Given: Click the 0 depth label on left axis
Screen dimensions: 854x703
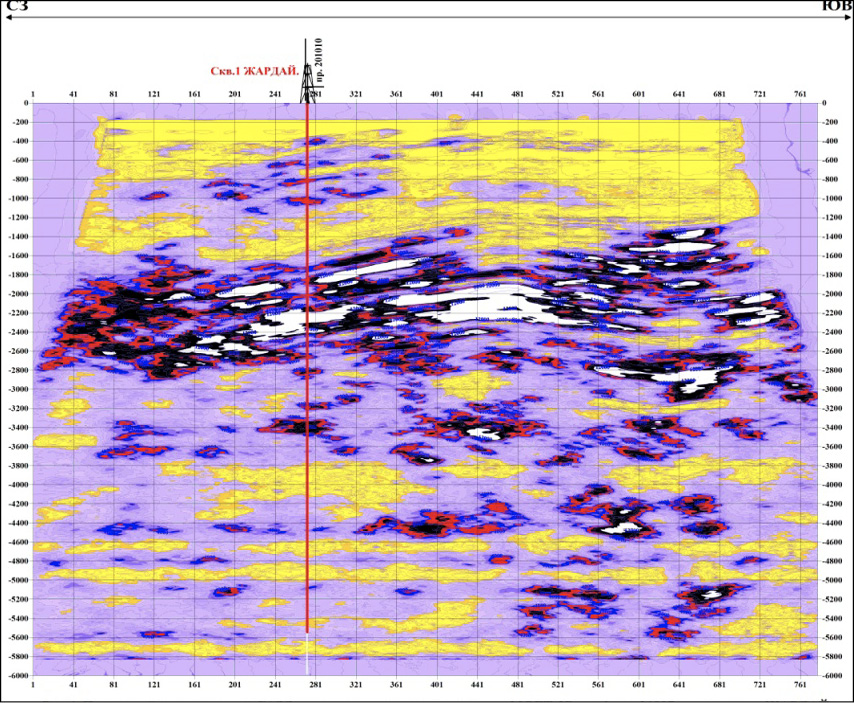Looking at the screenshot, I should (27, 103).
